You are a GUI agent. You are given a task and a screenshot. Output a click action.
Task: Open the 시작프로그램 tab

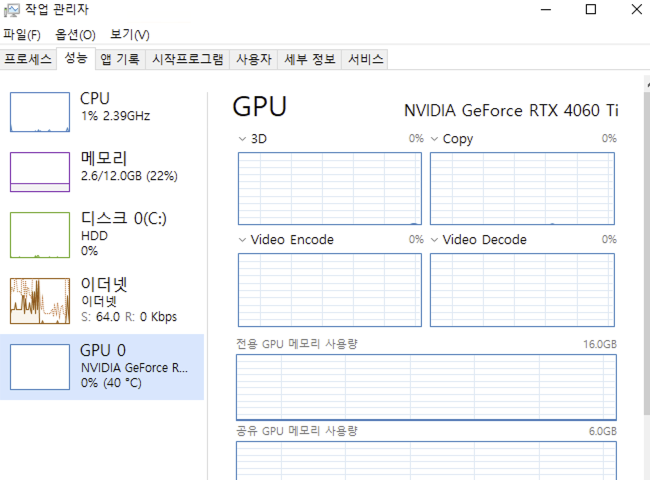187,59
